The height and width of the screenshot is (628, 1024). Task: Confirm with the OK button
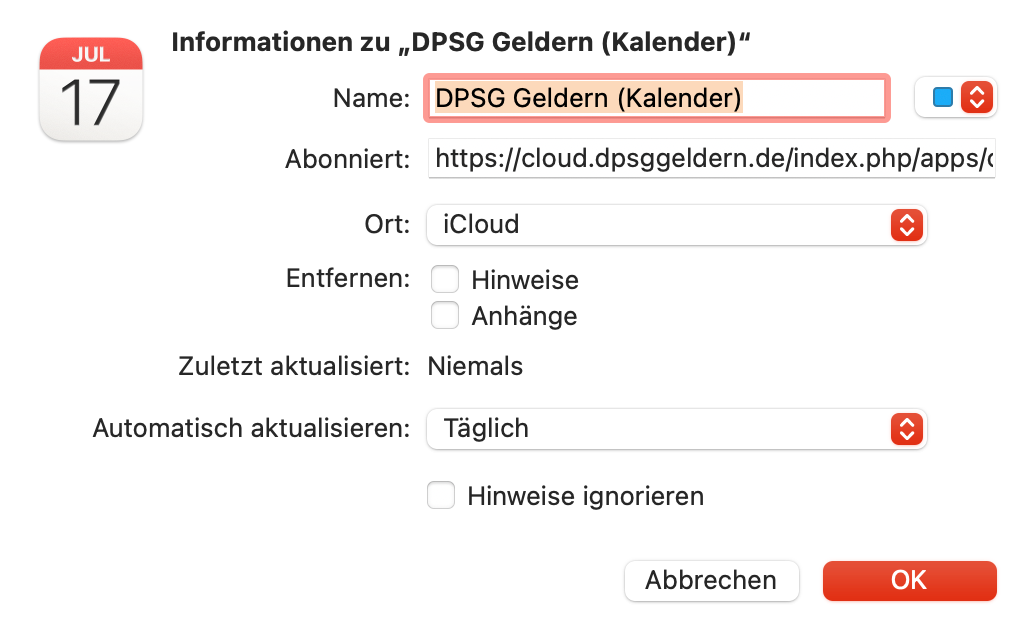click(x=909, y=580)
